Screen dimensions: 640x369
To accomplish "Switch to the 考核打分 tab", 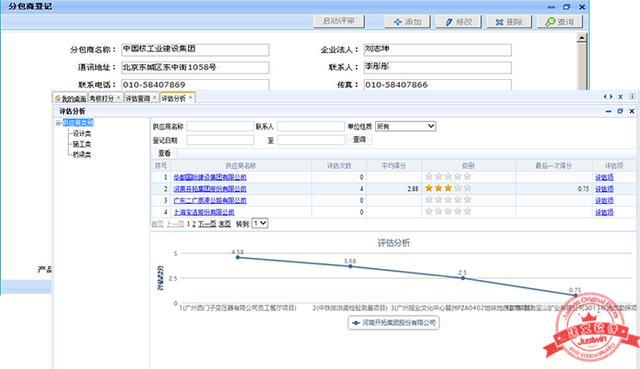I will click(x=102, y=98).
